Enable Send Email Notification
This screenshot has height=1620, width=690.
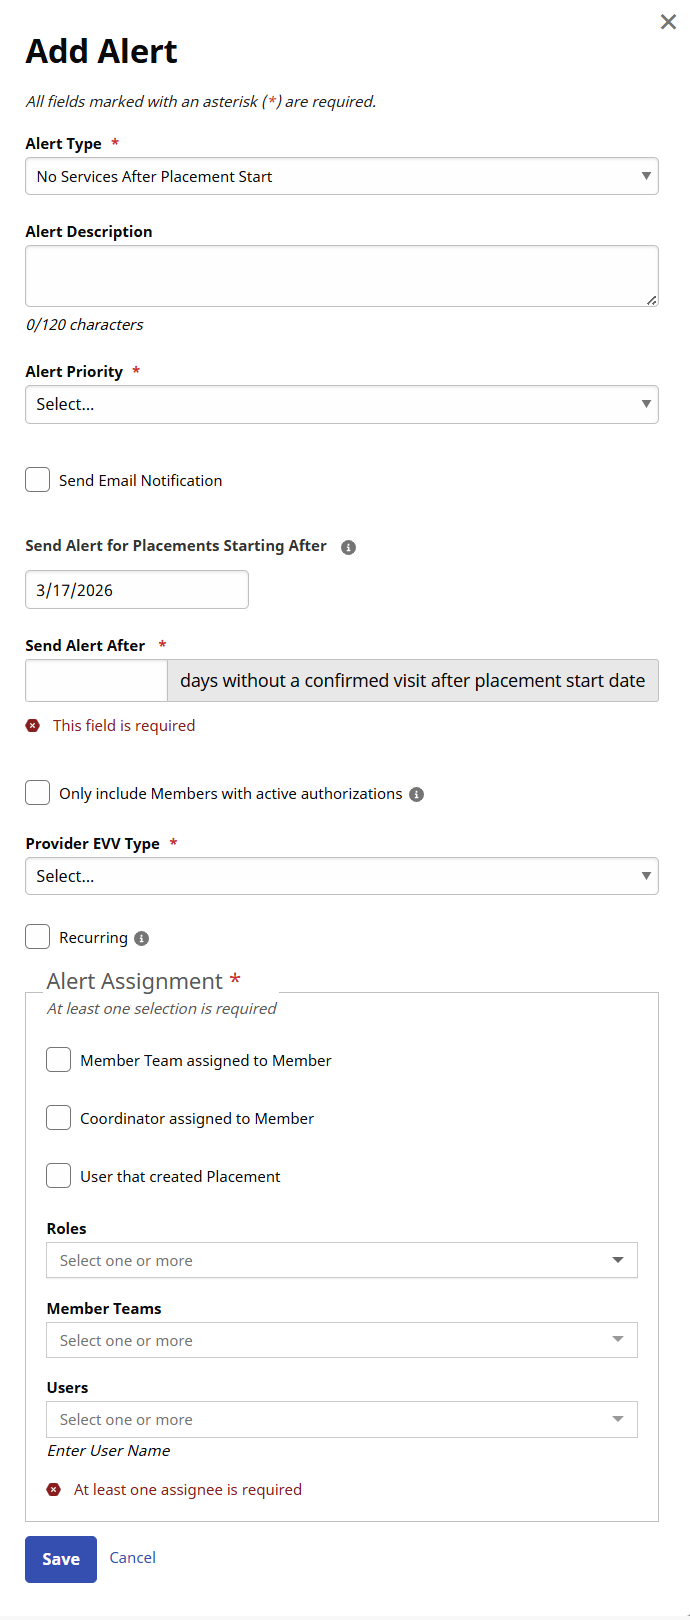pyautogui.click(x=37, y=479)
